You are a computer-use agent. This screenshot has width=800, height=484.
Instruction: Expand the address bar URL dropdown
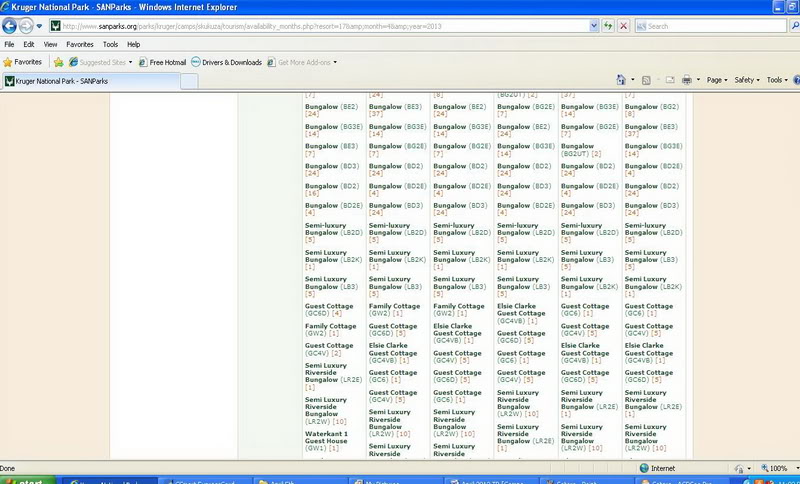(594, 26)
